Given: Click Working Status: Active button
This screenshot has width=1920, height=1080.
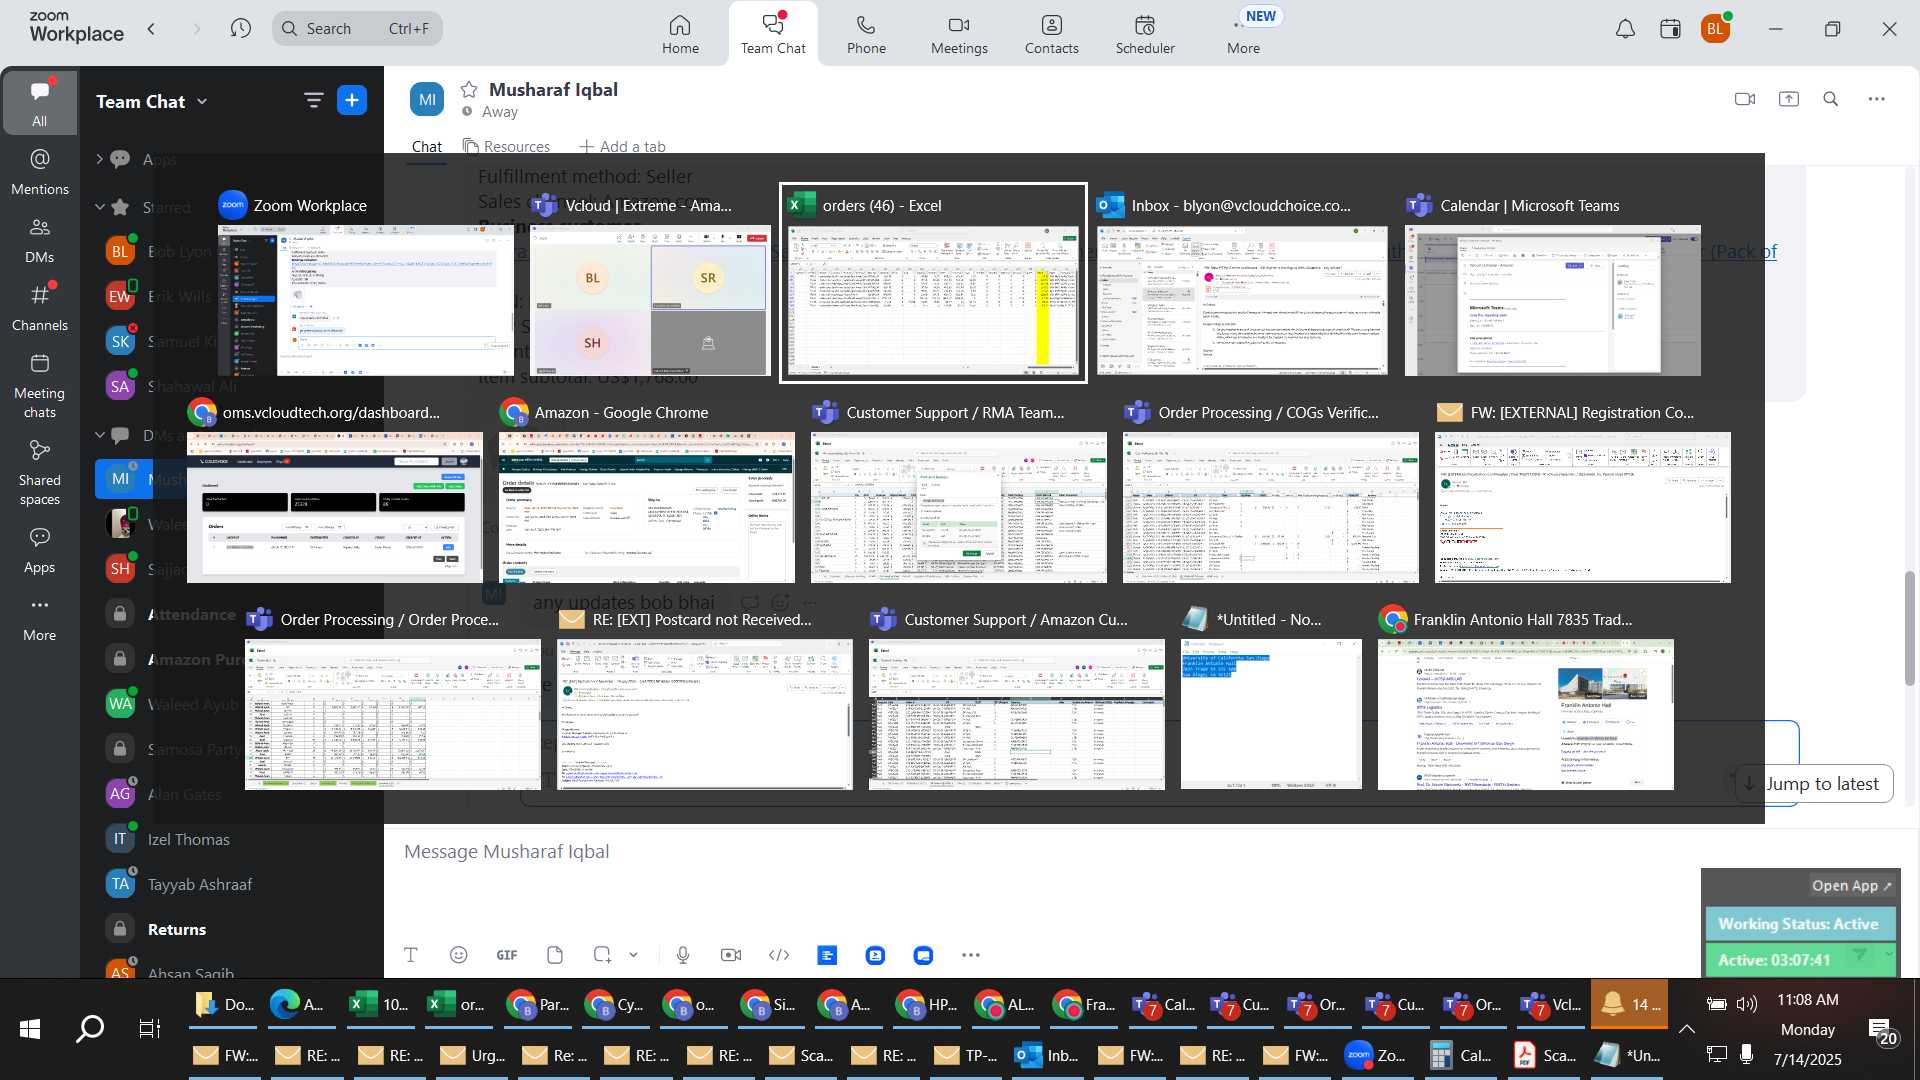Looking at the screenshot, I should (1798, 924).
